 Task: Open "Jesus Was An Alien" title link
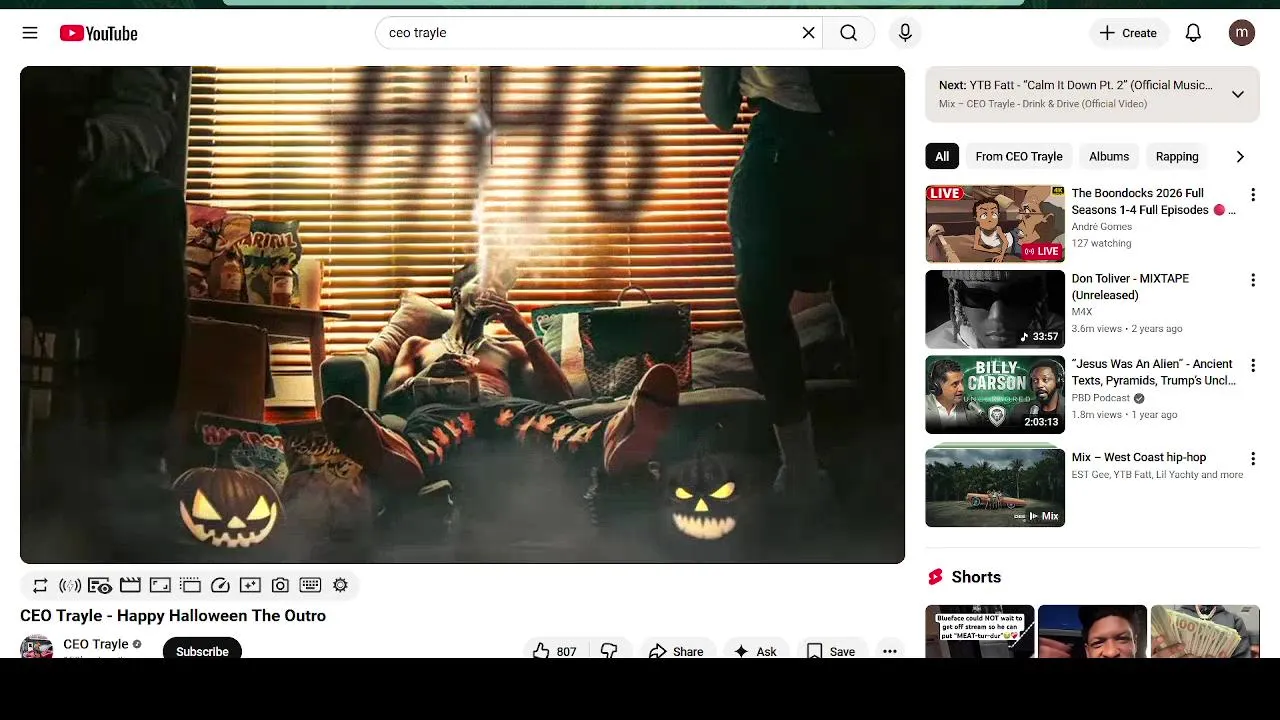[1153, 372]
